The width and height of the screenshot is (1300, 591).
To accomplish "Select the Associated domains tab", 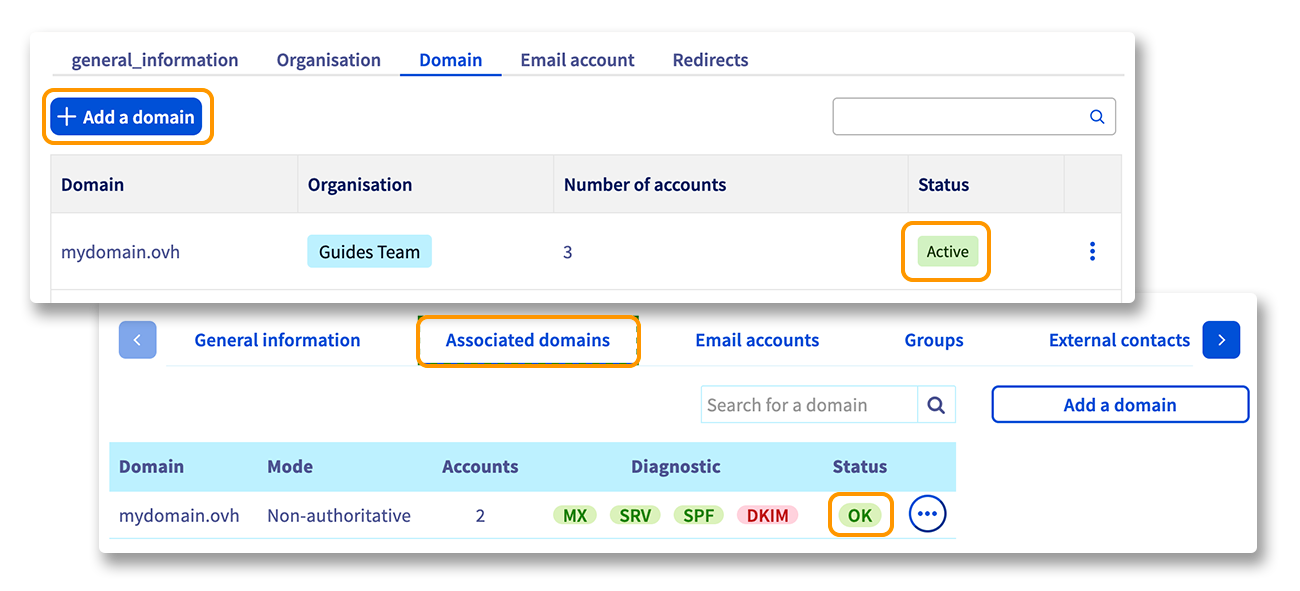I will pos(527,340).
